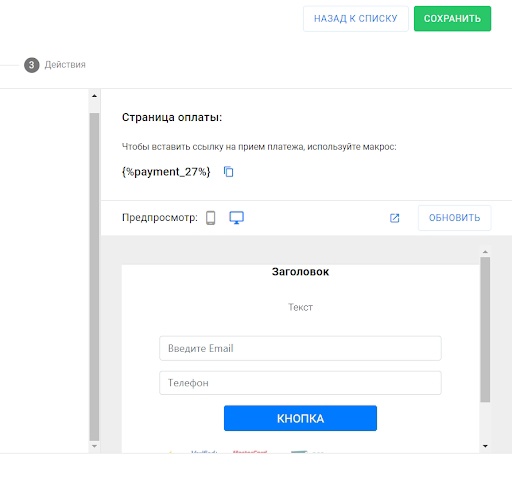Focus the Телефон input field

click(300, 383)
